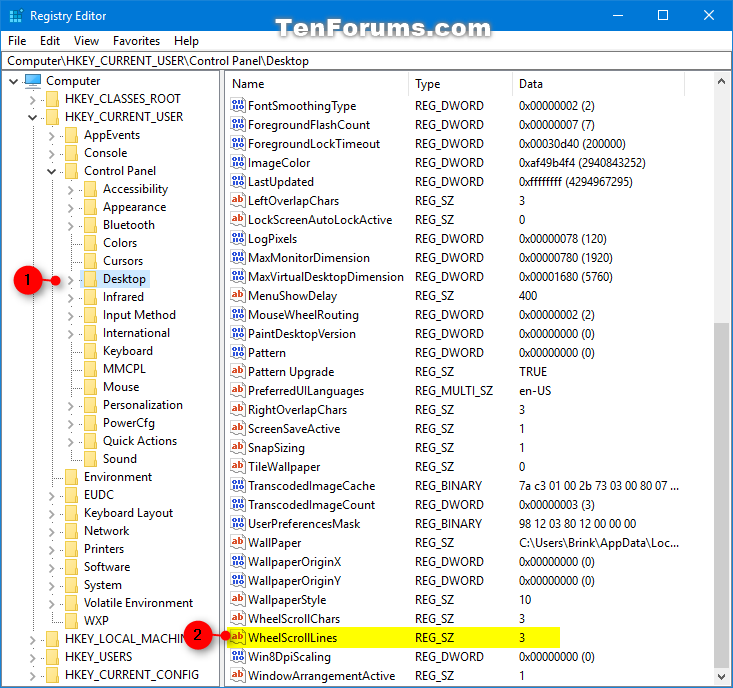Click scrollbar down arrow in values pane

(721, 676)
